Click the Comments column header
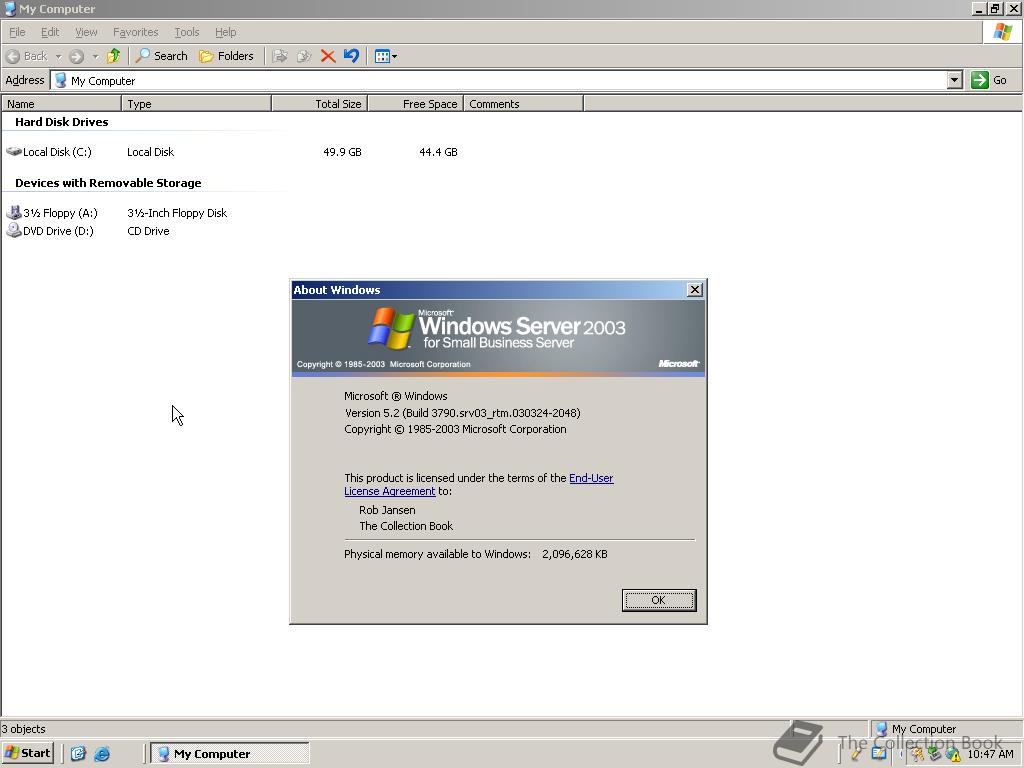Viewport: 1024px width, 768px height. [523, 104]
